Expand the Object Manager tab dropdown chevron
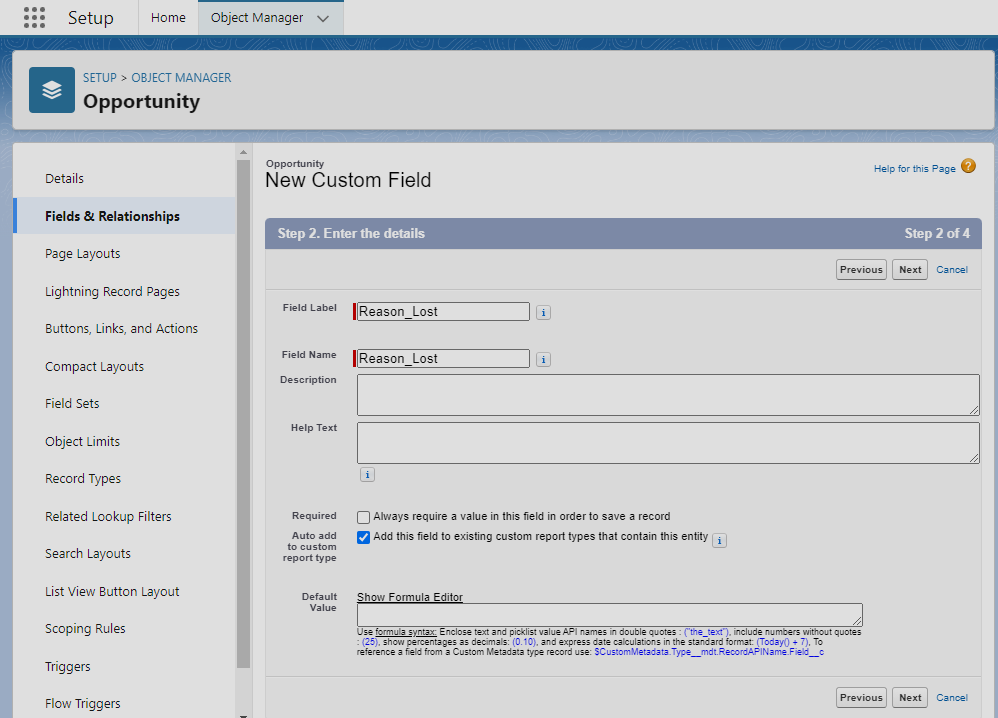998x718 pixels. pos(323,18)
